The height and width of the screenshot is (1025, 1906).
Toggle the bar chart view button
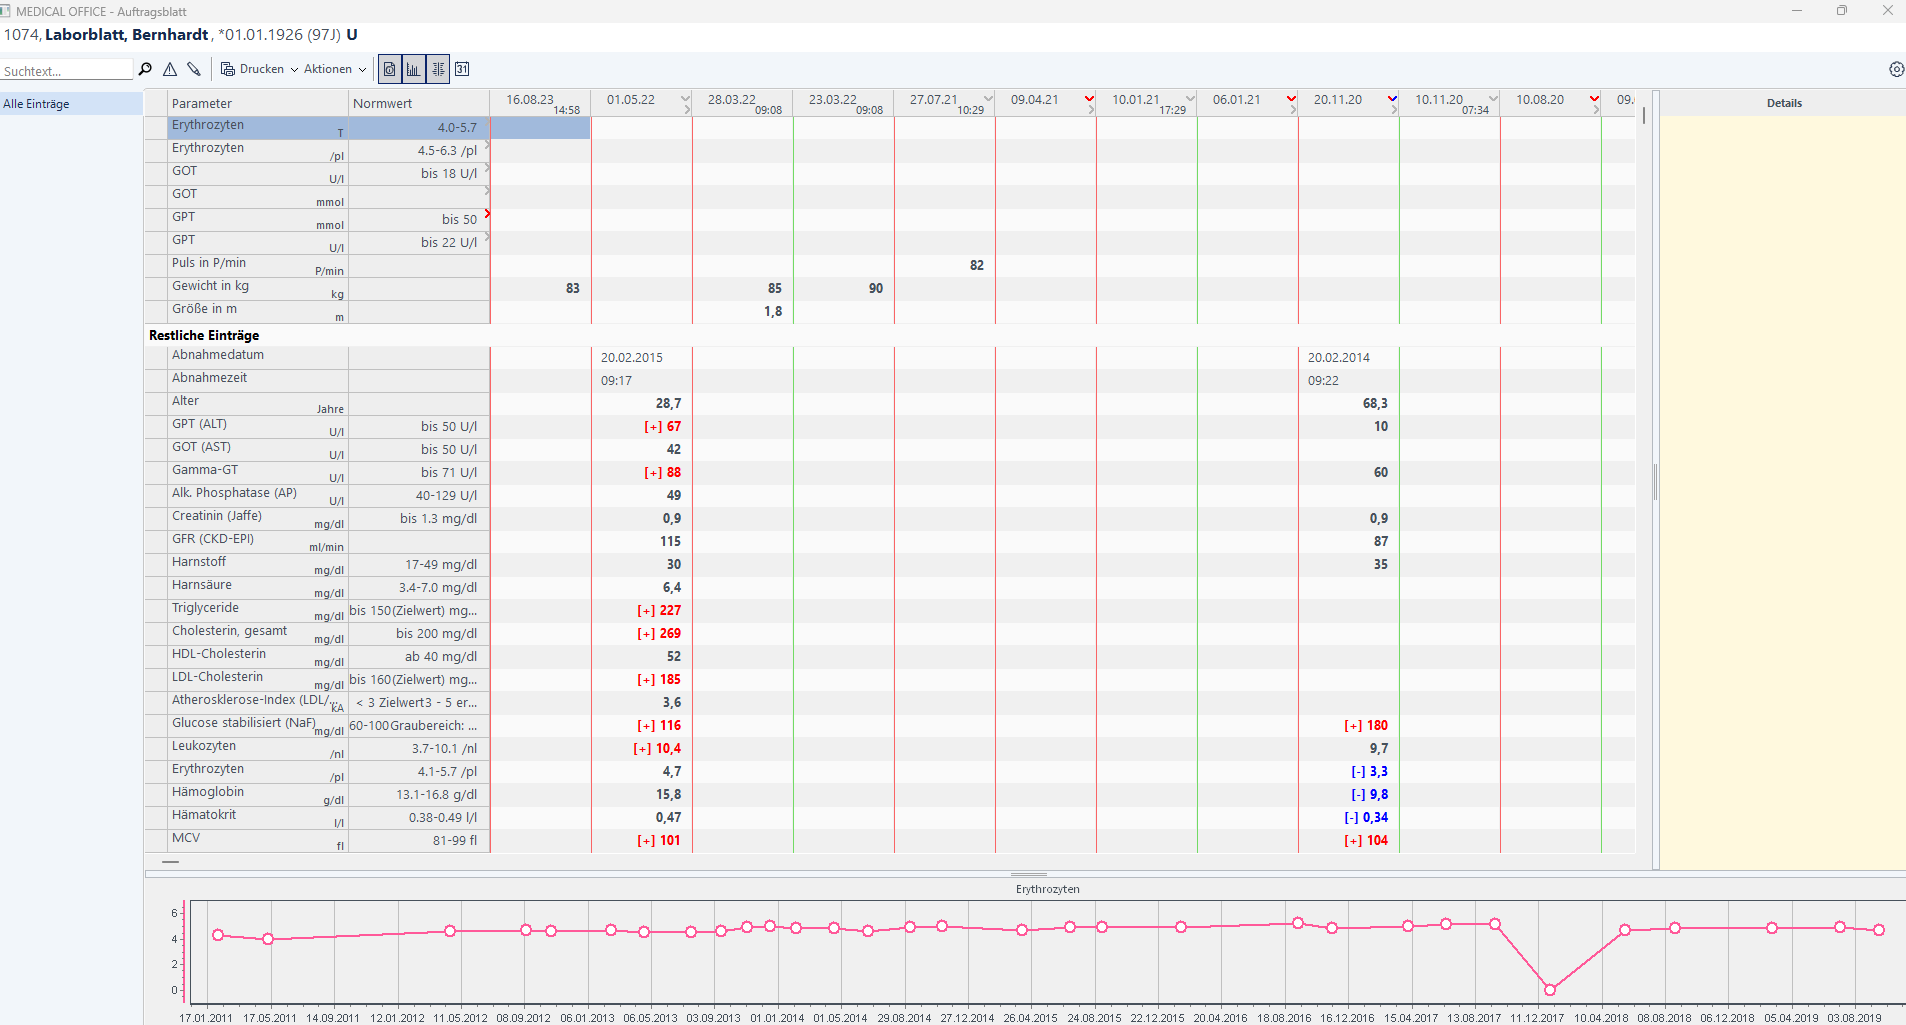(413, 69)
